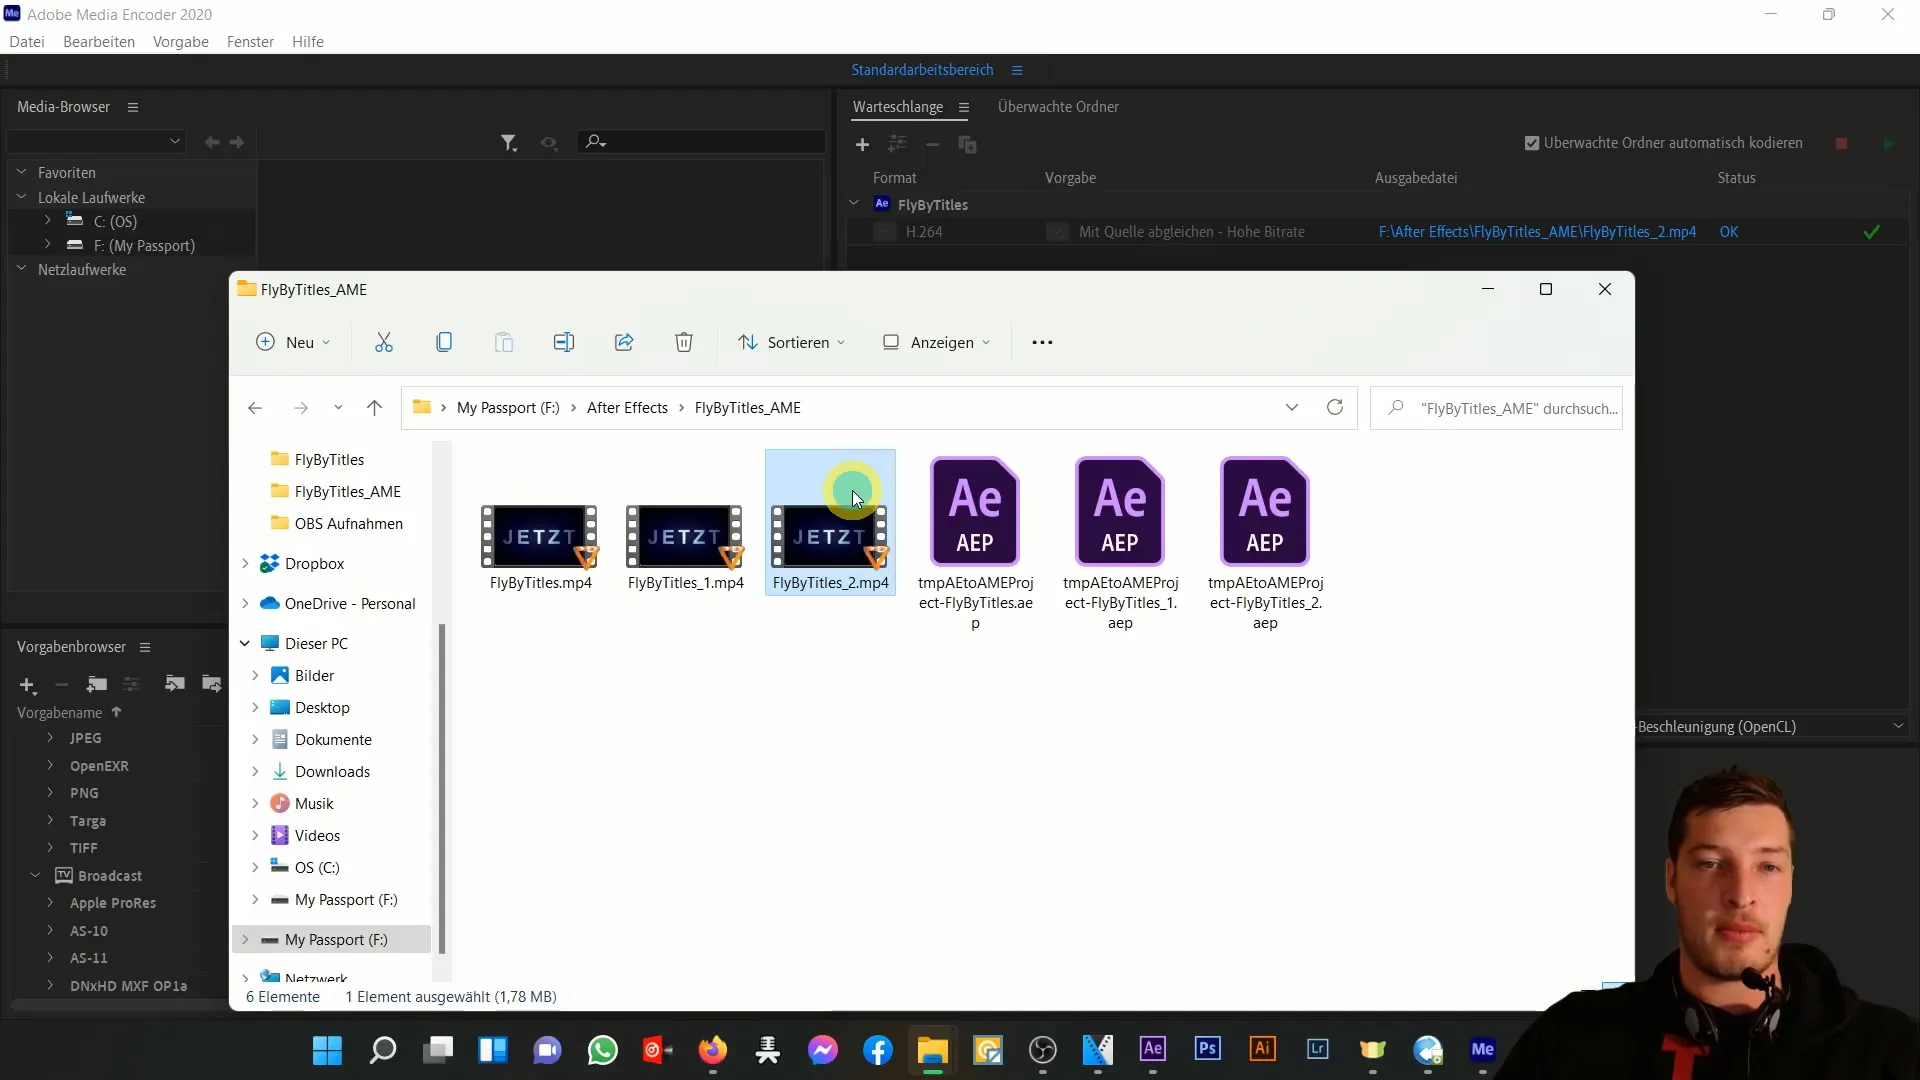The image size is (1920, 1080).
Task: Click the Sortieren dropdown button
Action: click(x=791, y=342)
